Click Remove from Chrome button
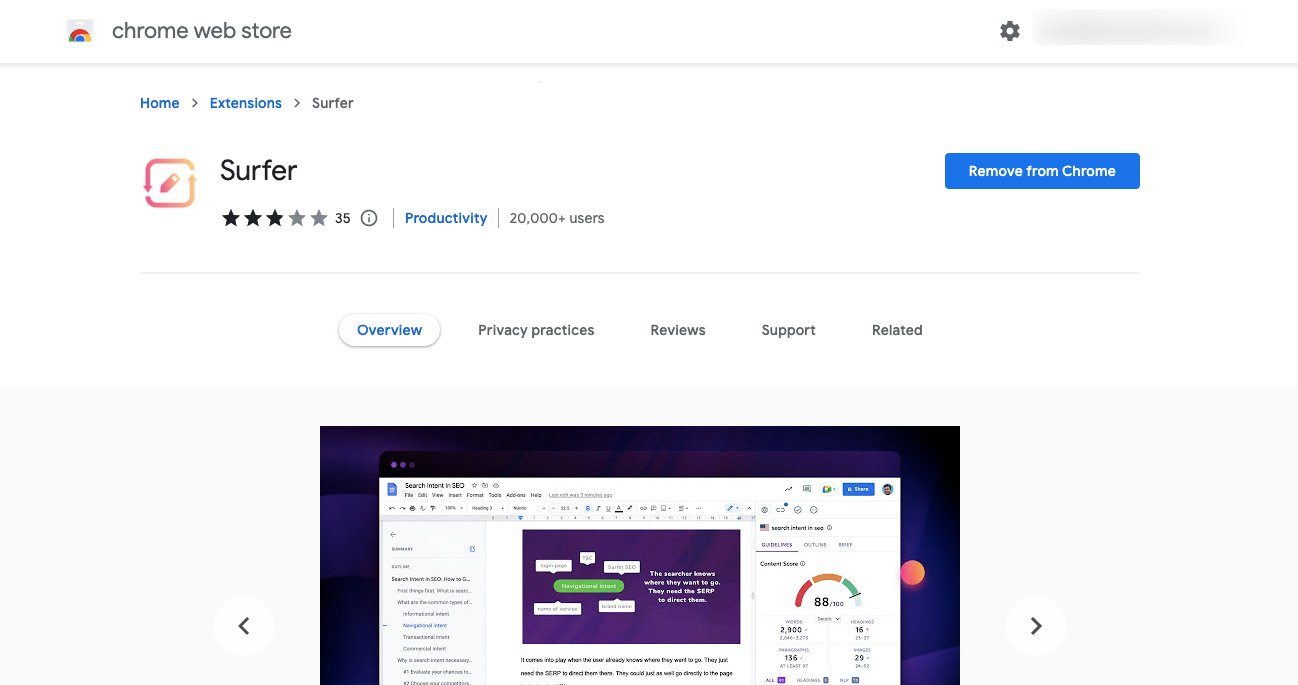This screenshot has width=1298, height=685. (1042, 171)
